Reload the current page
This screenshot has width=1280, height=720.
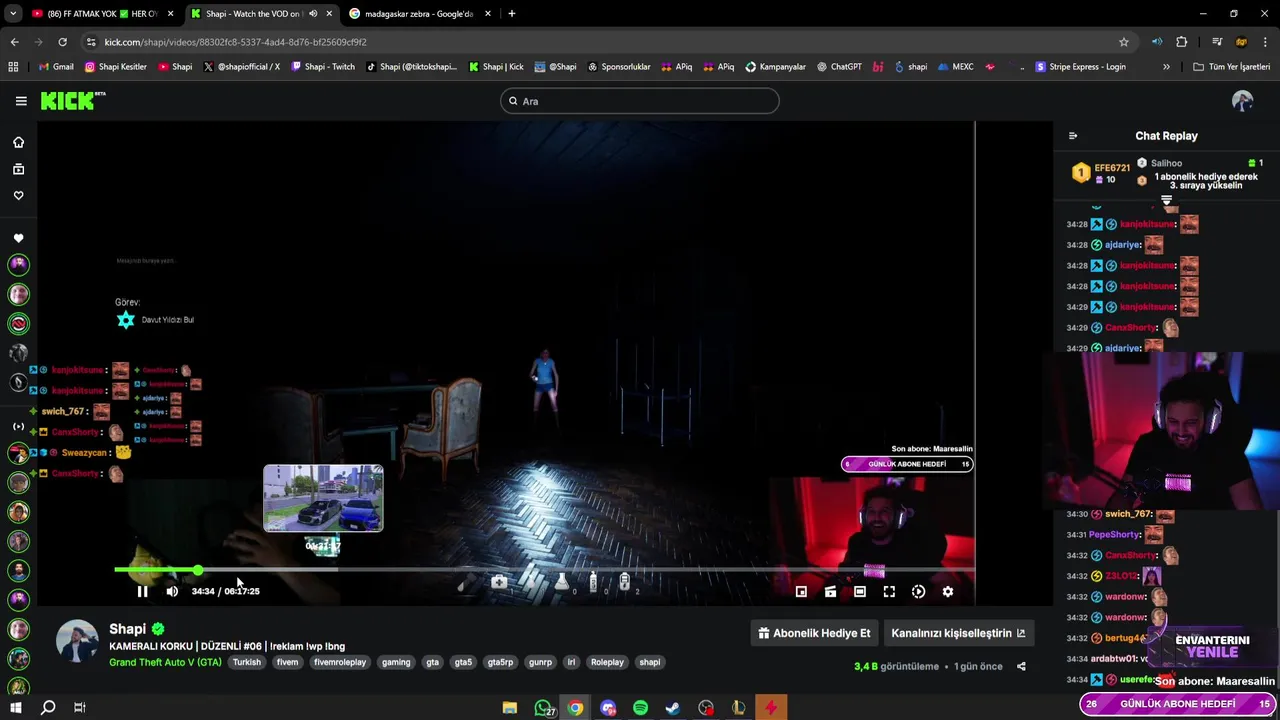[x=62, y=42]
